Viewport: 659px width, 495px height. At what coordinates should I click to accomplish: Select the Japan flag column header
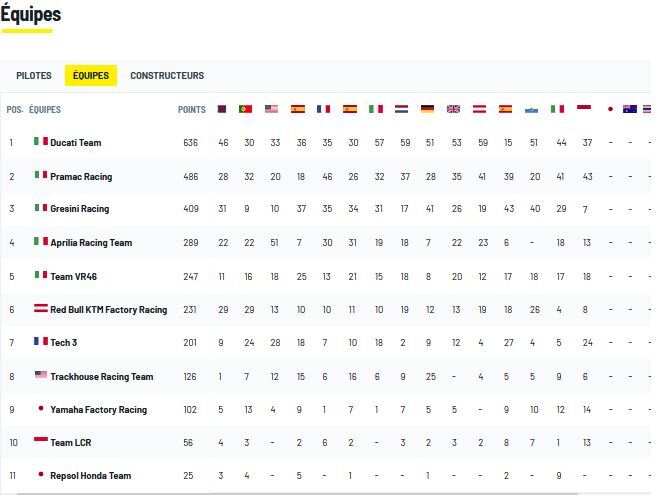[x=609, y=109]
